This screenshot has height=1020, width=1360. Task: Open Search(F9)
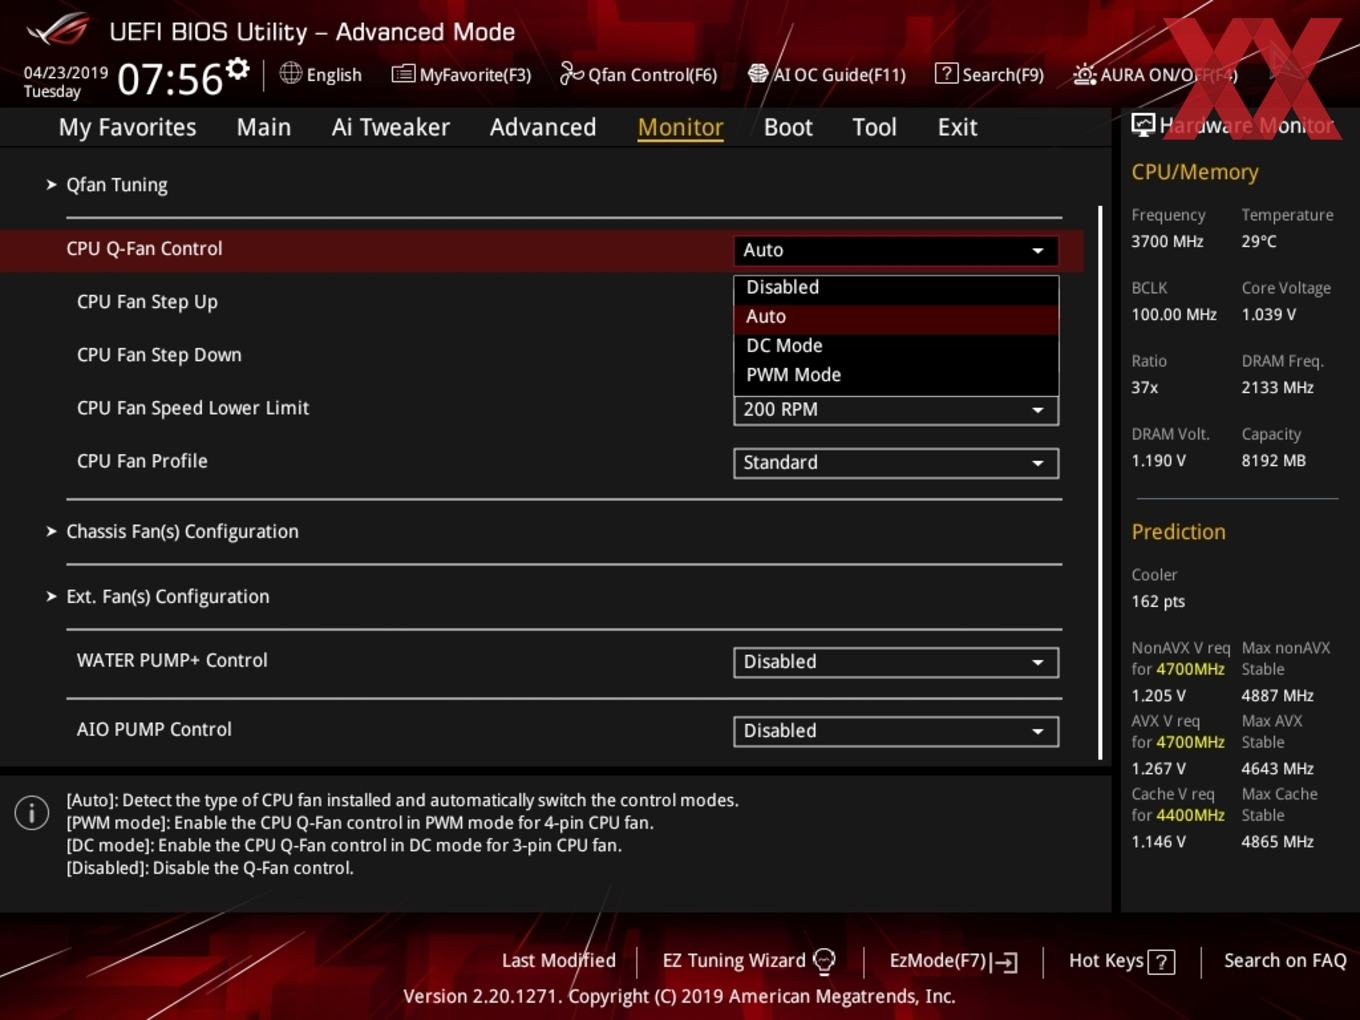pyautogui.click(x=989, y=74)
